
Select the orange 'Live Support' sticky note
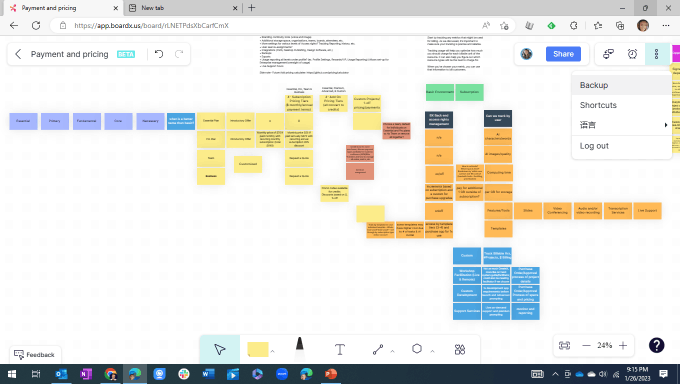tap(647, 210)
